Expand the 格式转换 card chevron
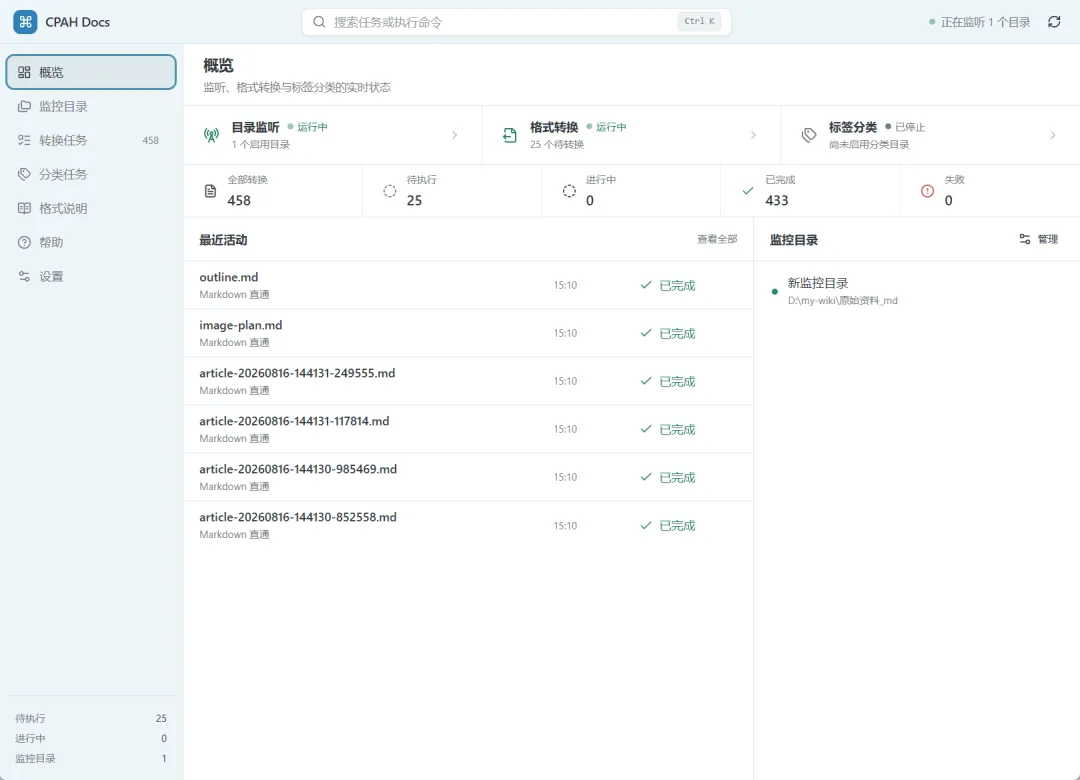The image size is (1080, 780). 754,135
